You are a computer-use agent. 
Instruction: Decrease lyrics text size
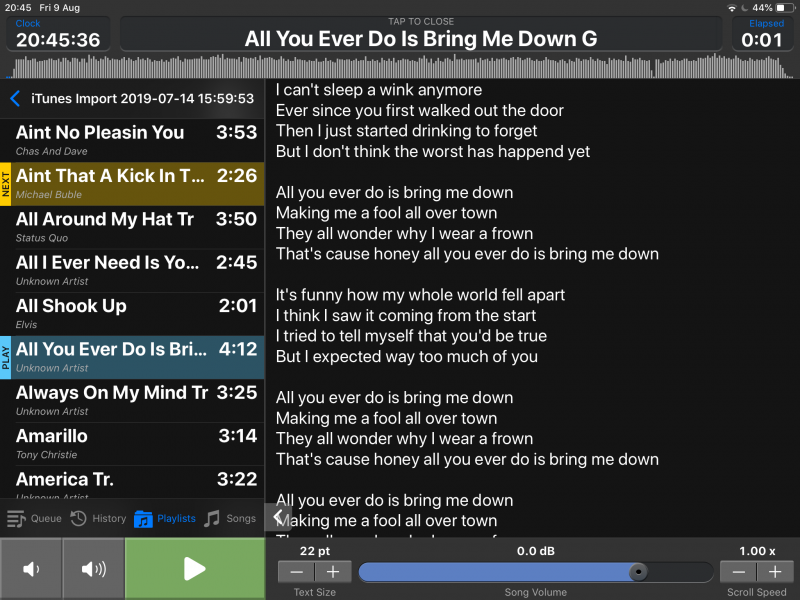(296, 572)
